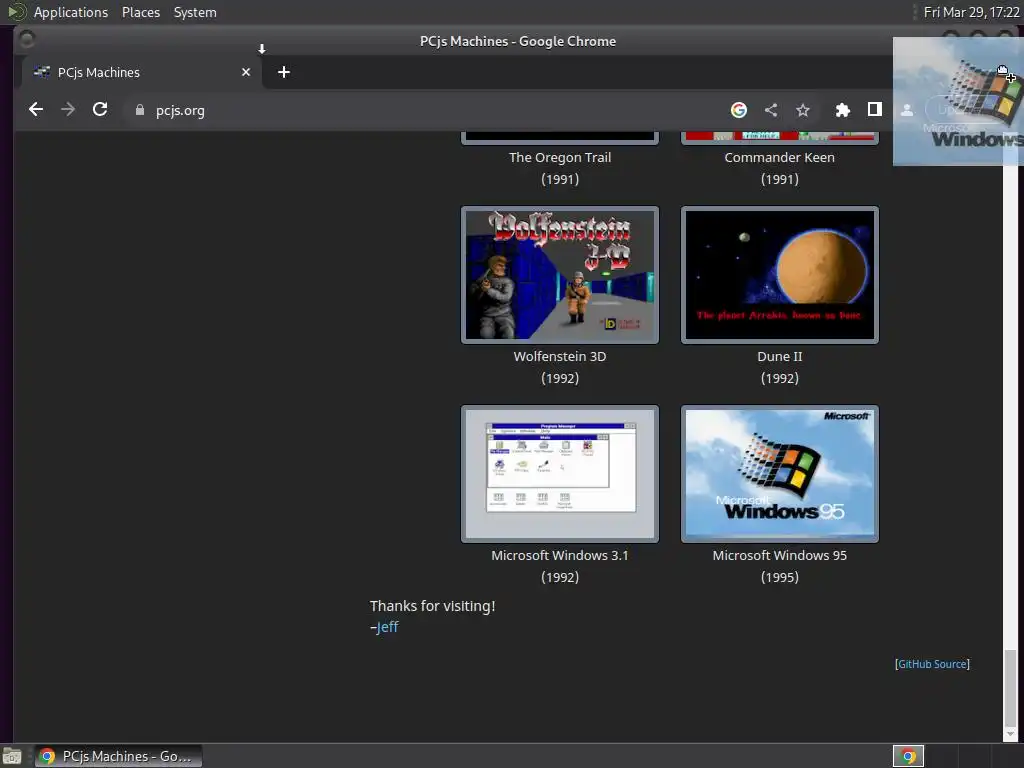Click the scrollbar down arrow

point(1010,735)
